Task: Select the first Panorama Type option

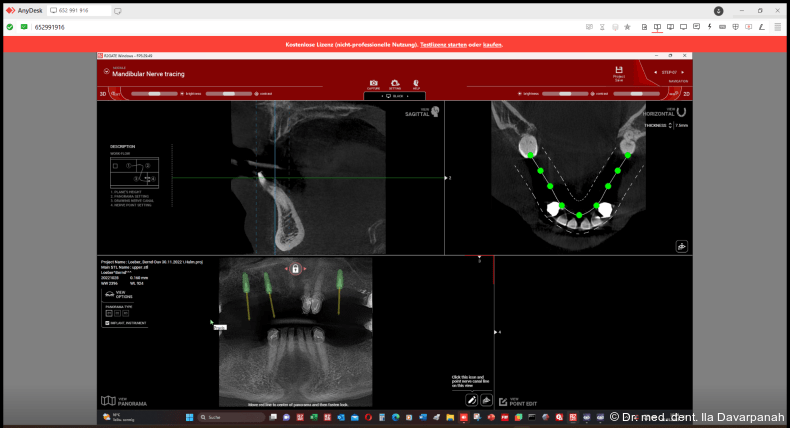Action: [x=108, y=313]
